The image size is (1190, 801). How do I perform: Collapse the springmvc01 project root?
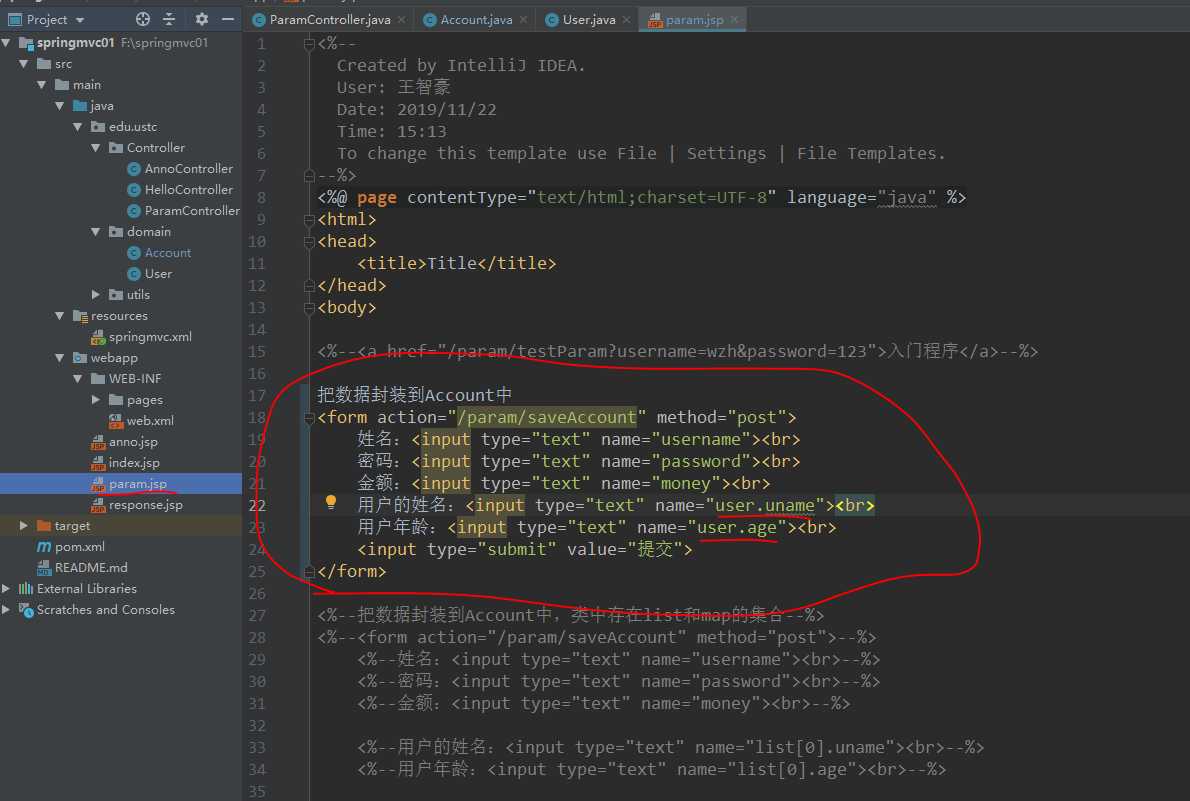[x=6, y=43]
